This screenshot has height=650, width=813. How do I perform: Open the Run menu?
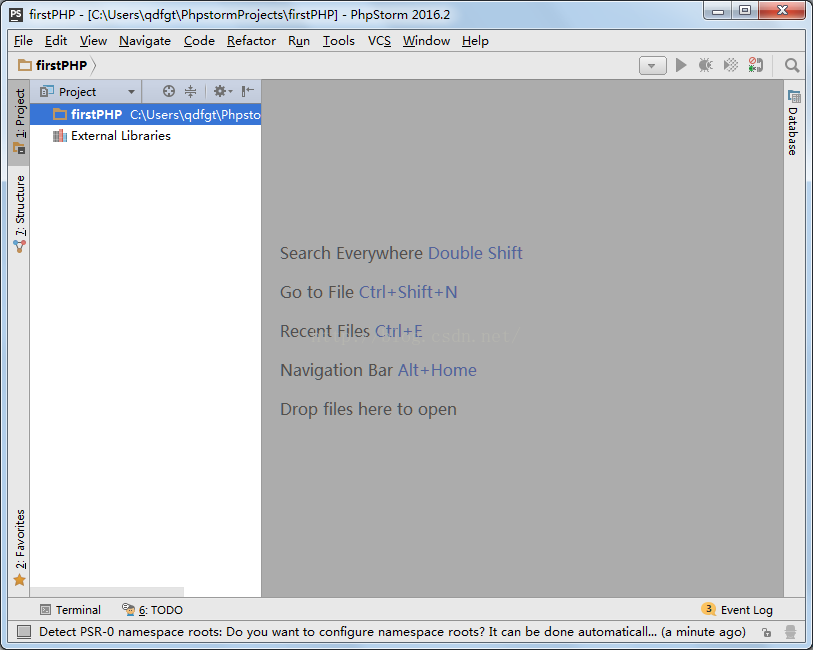pos(299,41)
